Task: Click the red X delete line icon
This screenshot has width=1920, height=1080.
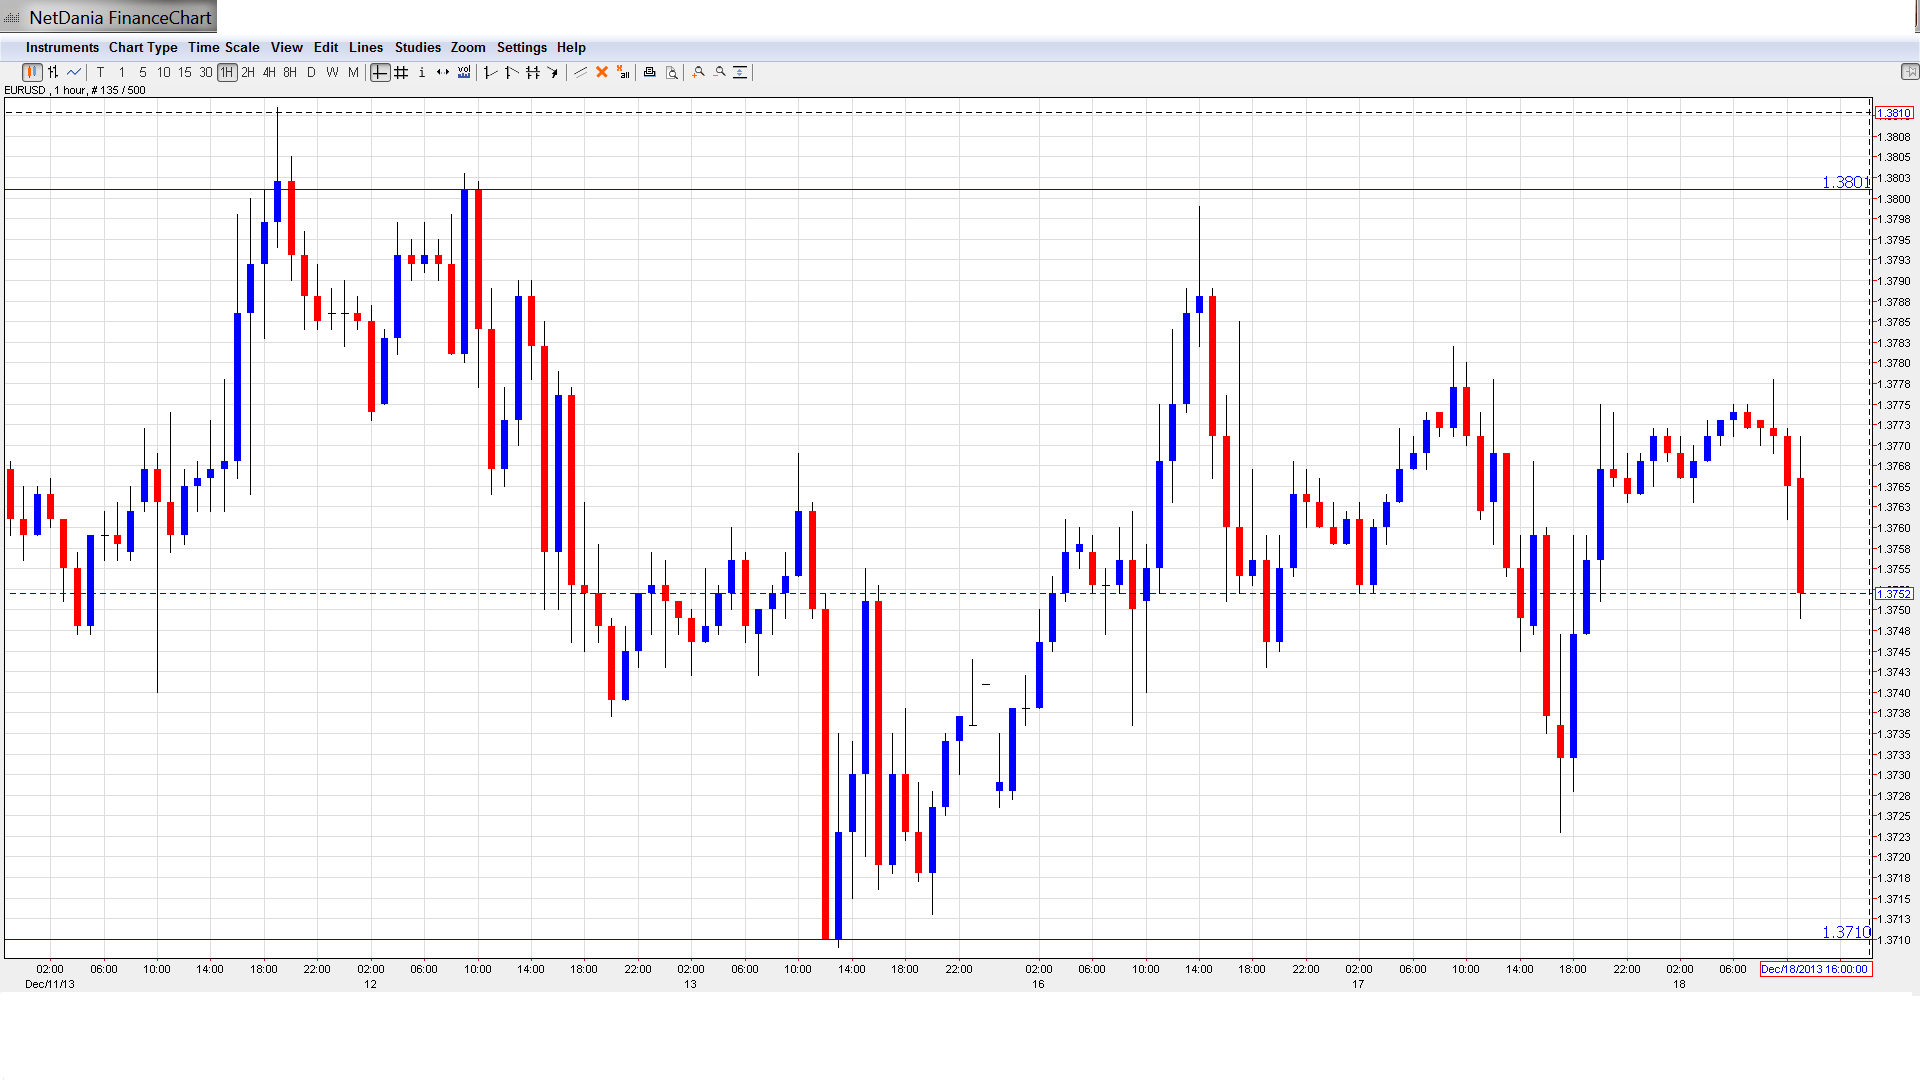Action: pos(602,72)
